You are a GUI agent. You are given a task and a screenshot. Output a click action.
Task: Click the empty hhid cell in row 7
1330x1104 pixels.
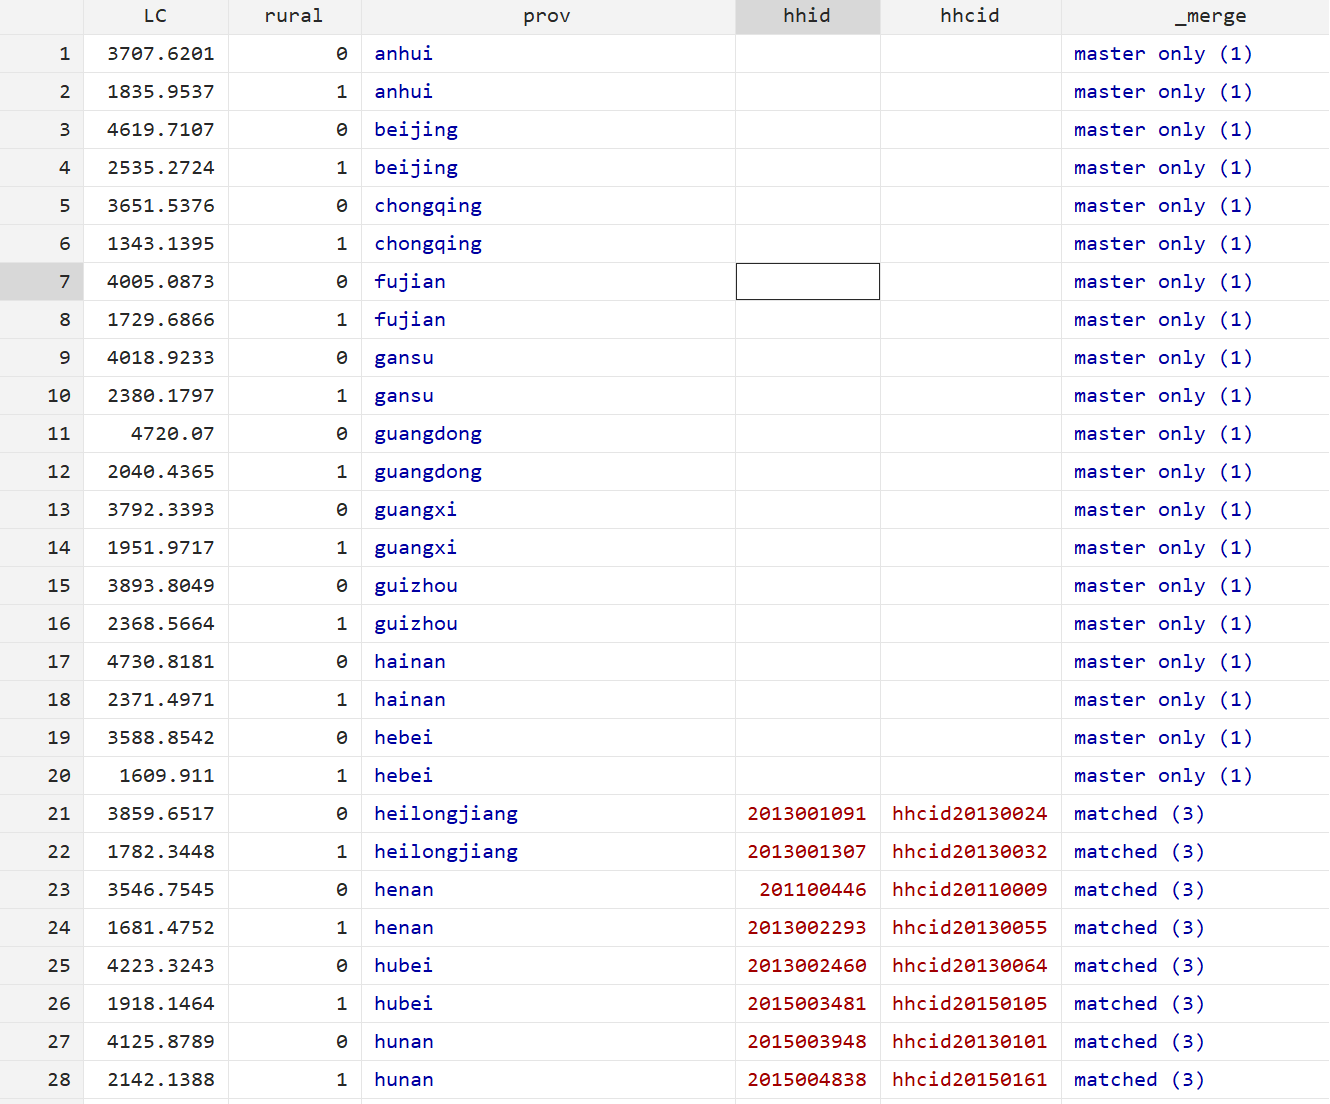808,282
